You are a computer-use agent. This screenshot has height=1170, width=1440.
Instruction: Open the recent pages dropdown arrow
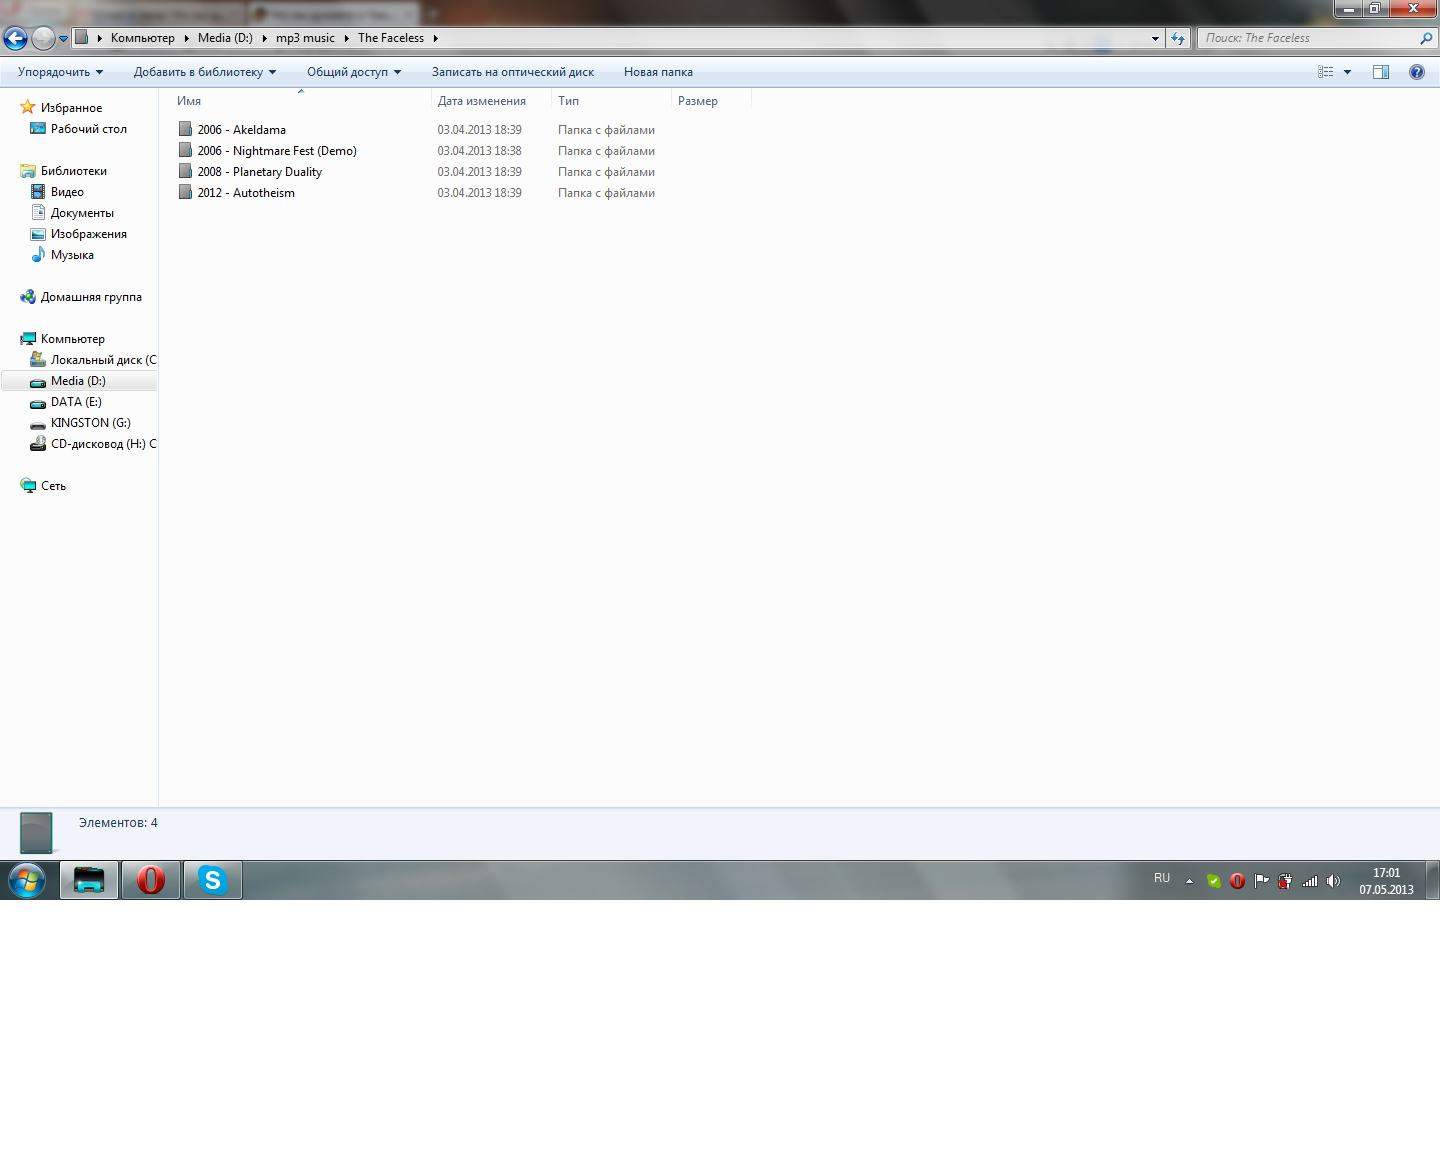63,39
